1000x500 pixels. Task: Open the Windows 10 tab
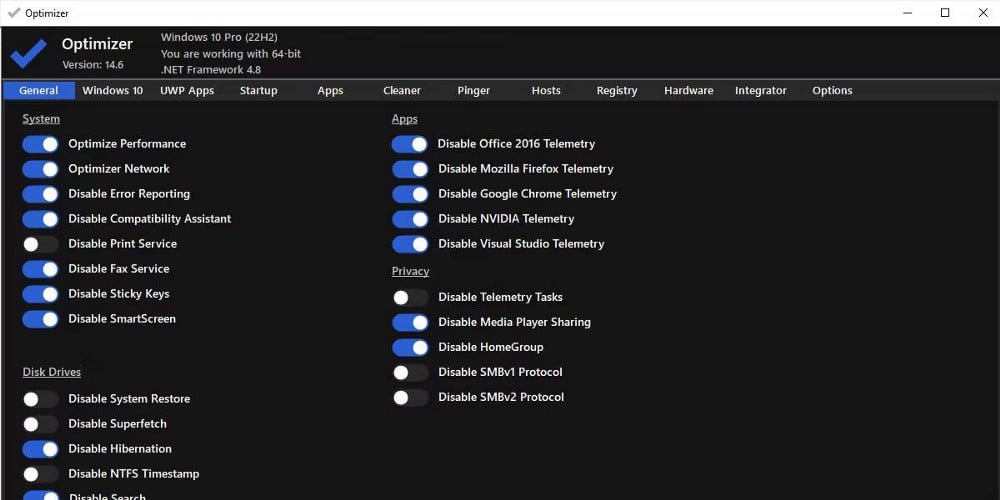click(x=113, y=91)
